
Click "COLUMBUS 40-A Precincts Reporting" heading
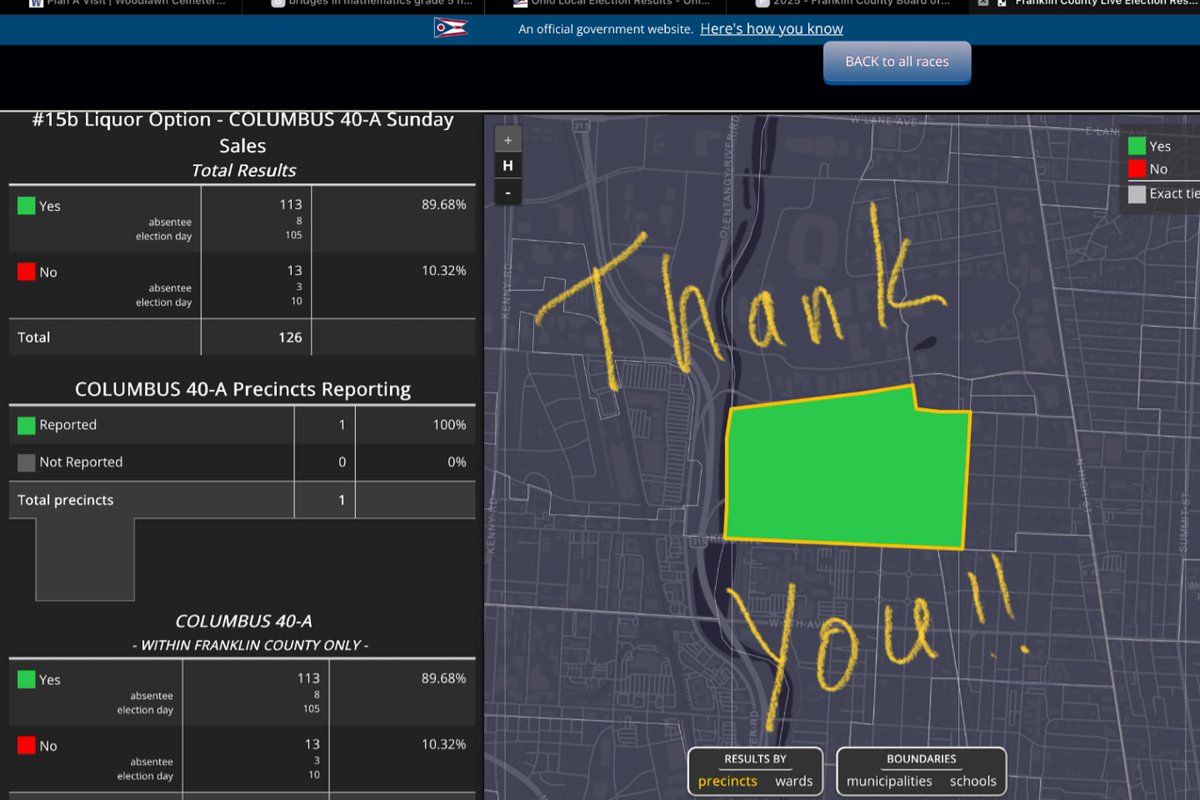click(x=243, y=389)
